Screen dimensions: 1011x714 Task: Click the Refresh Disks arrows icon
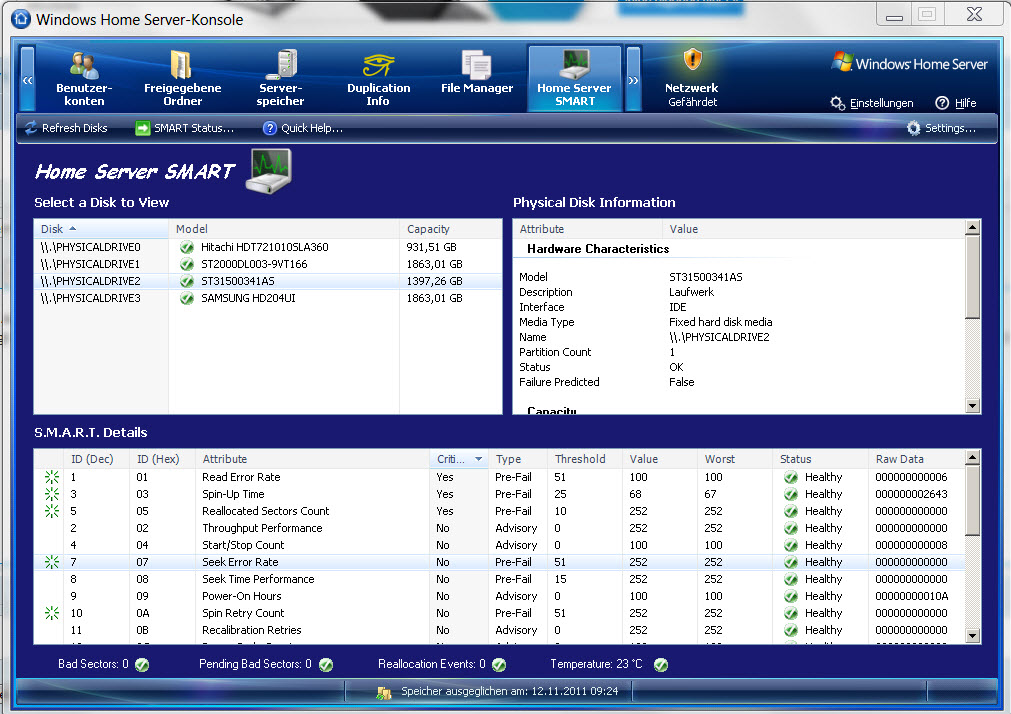(x=31, y=128)
